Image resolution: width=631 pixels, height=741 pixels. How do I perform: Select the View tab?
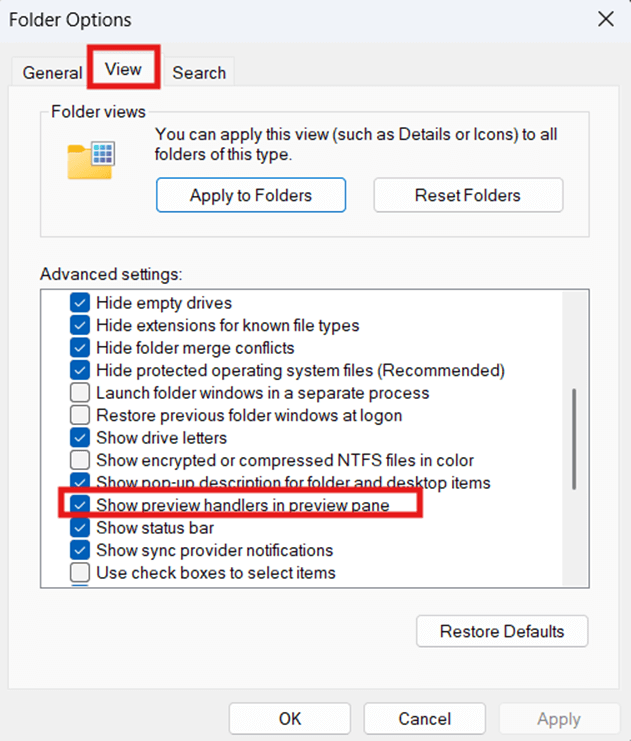tap(123, 70)
